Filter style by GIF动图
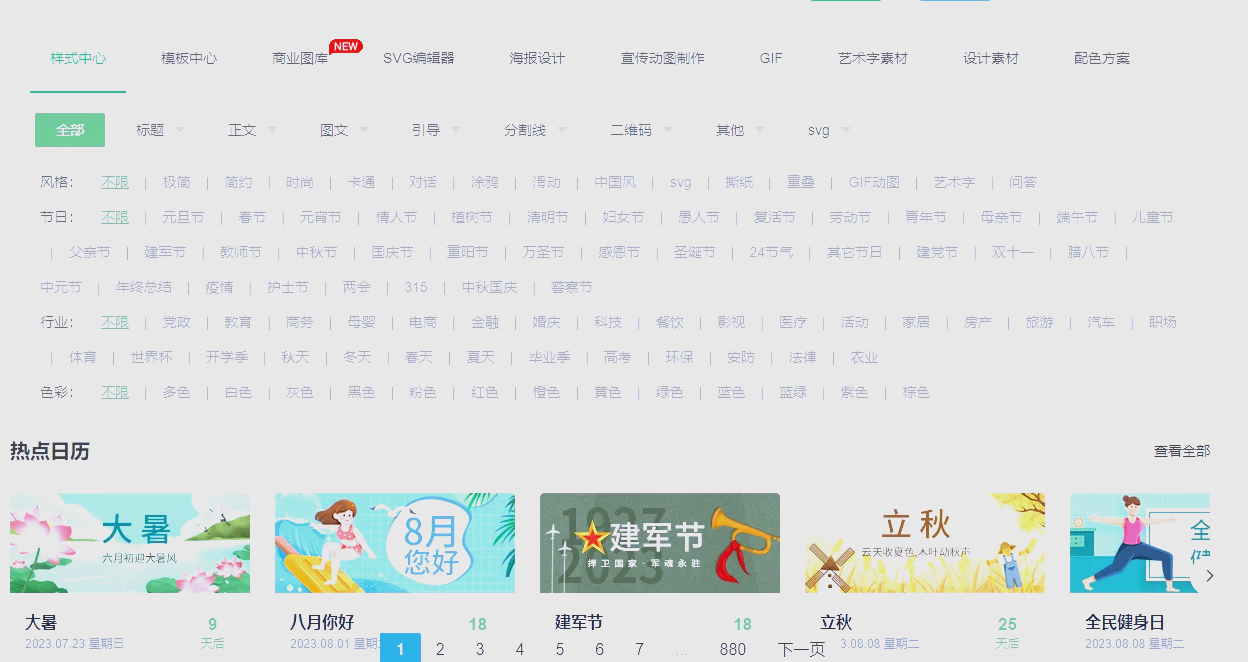The image size is (1248, 662). [x=874, y=182]
